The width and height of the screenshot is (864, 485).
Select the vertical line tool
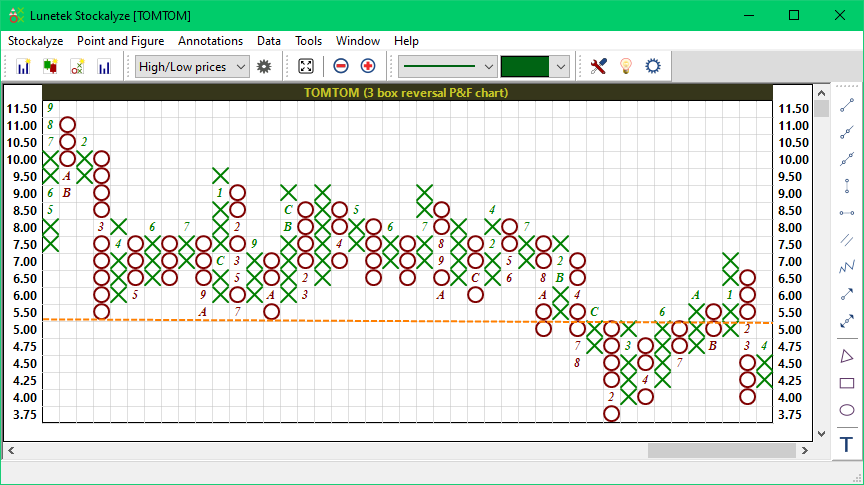click(x=847, y=186)
